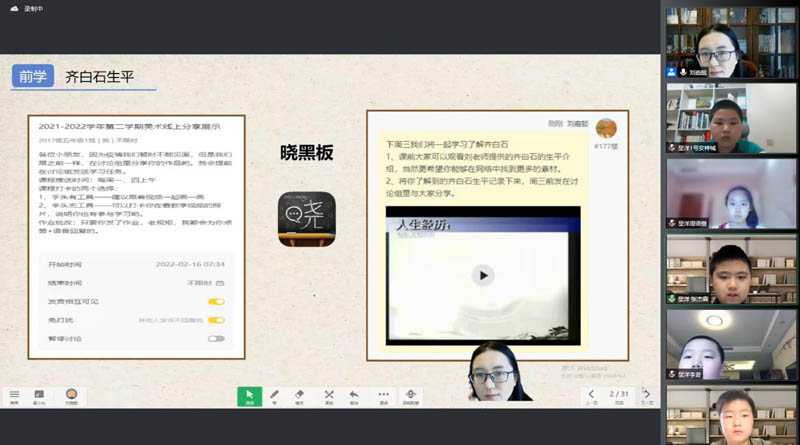Play the 人生经历 video
This screenshot has width=800, height=445.
click(483, 275)
